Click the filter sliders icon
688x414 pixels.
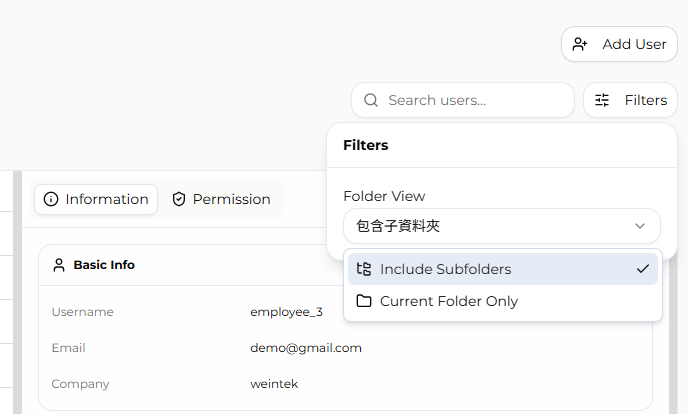pyautogui.click(x=602, y=100)
